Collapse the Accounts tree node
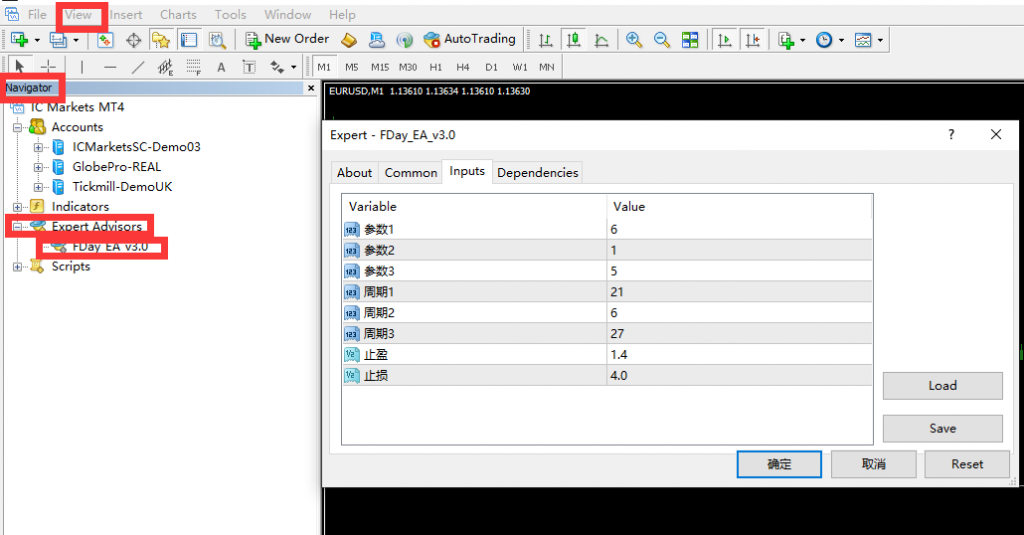Image resolution: width=1024 pixels, height=535 pixels. point(18,127)
